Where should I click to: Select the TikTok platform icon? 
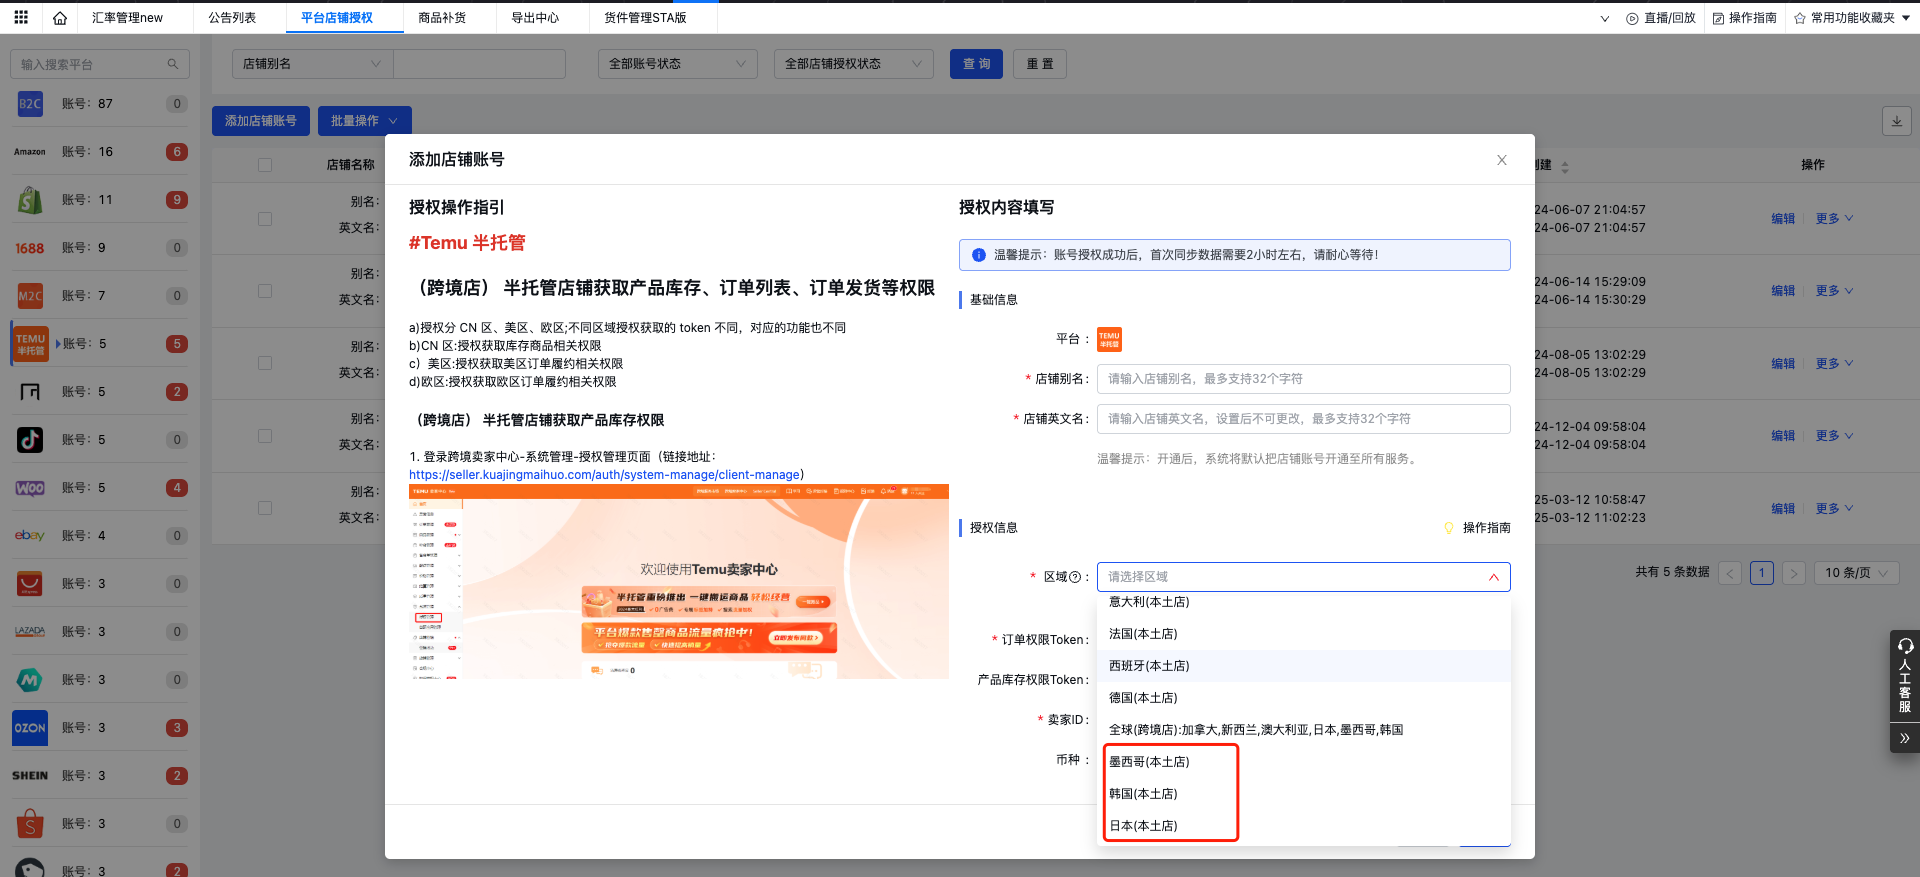(x=30, y=440)
